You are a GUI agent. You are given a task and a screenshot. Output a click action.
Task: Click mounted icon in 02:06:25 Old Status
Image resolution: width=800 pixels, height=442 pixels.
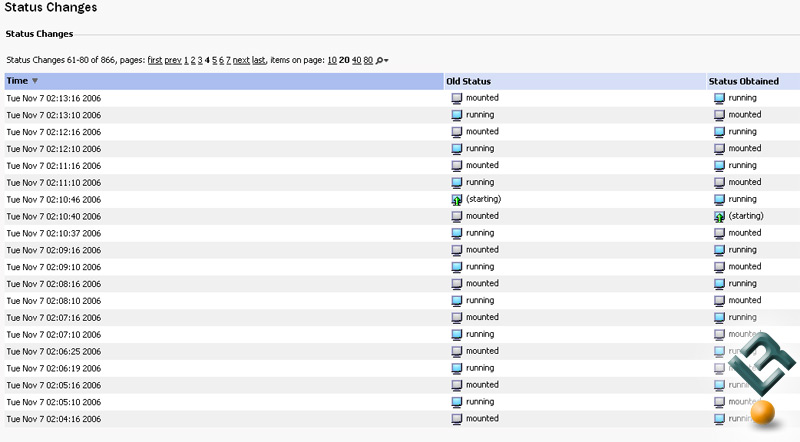(x=457, y=351)
